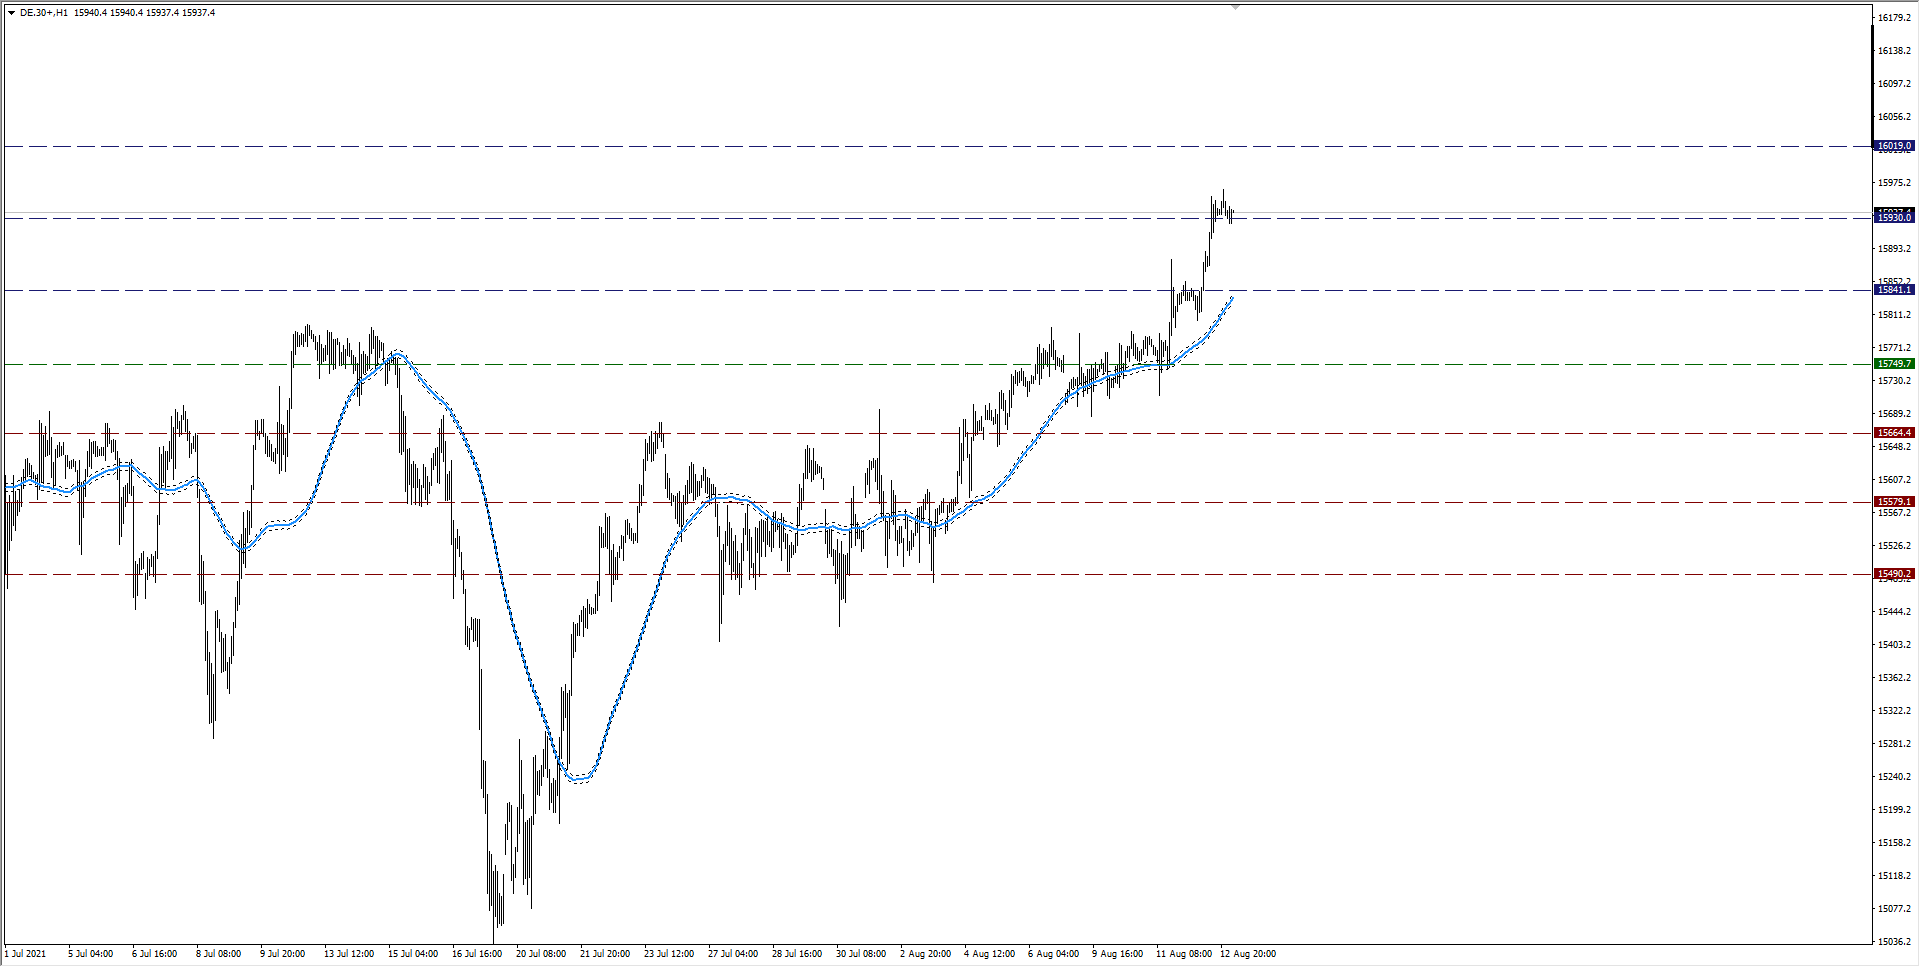Viewport: 1920px width, 967px height.
Task: Click the 30 Jul 08:00 time axis label
Action: (x=860, y=954)
